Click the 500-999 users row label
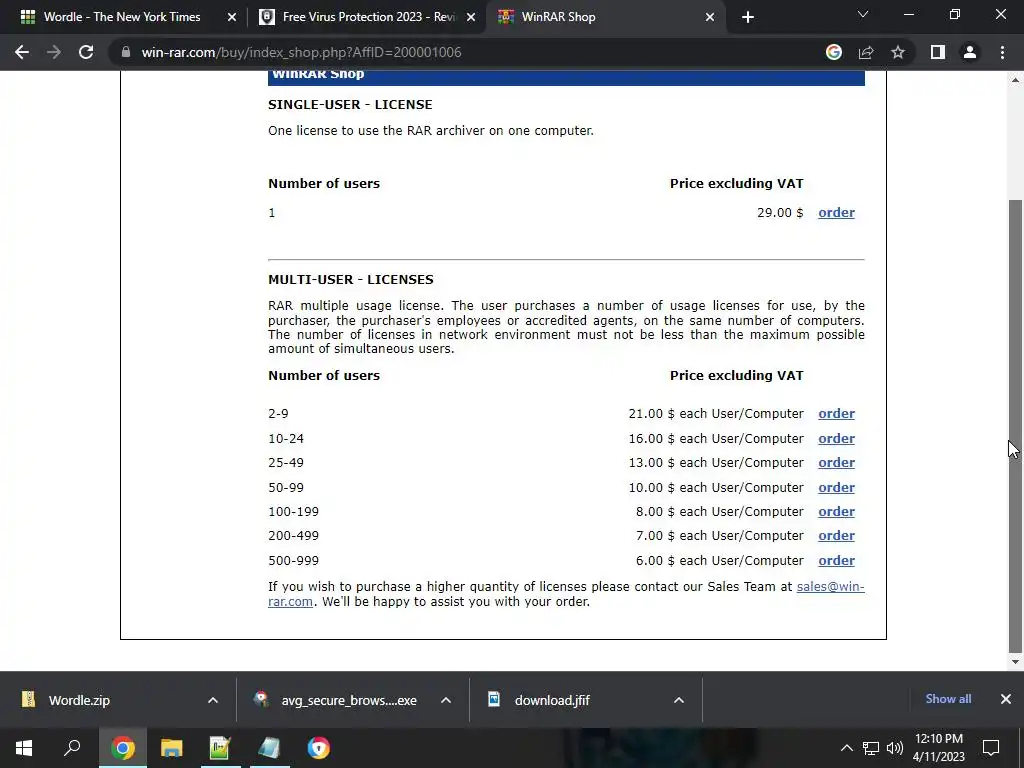Screen dimensions: 1024x768 coord(293,560)
